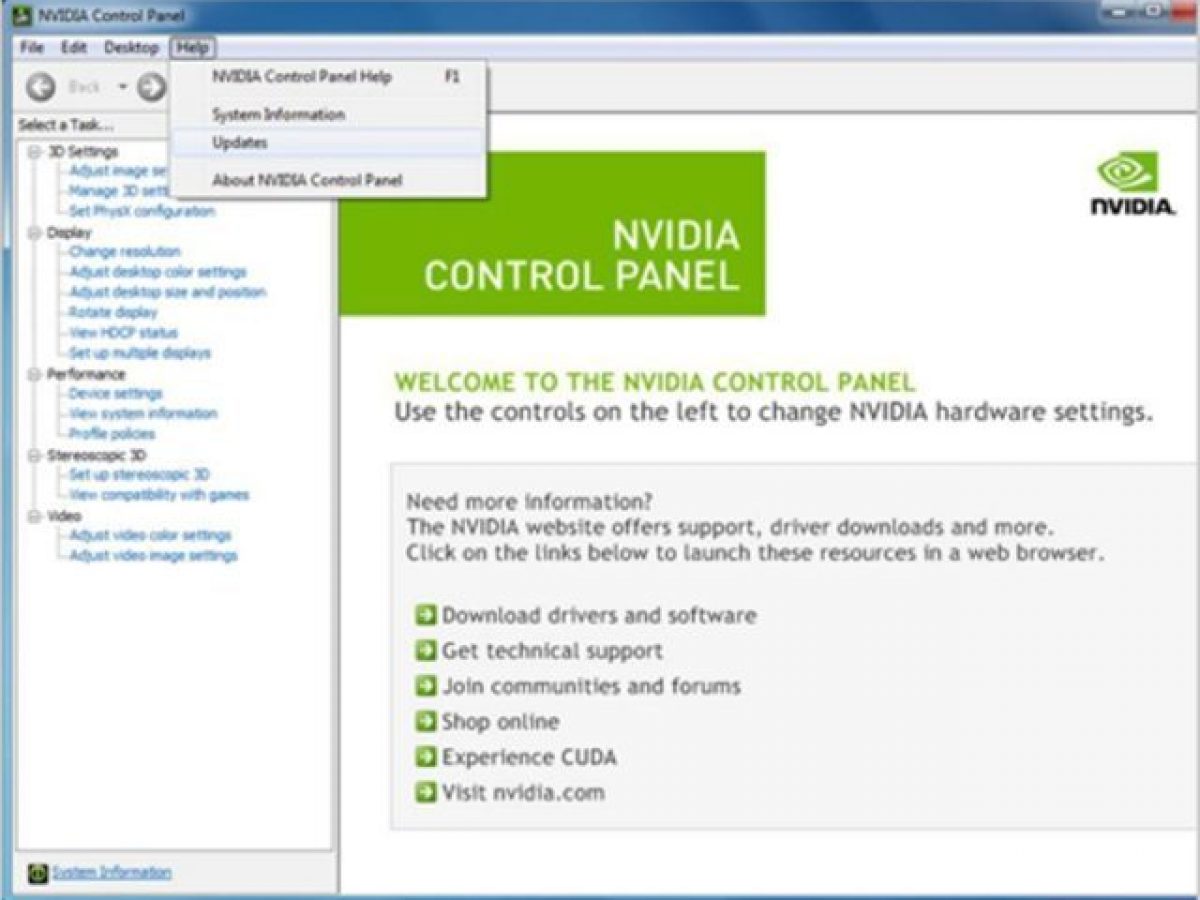The image size is (1200, 900).
Task: Select Adjust video color settings task
Action: 150,535
